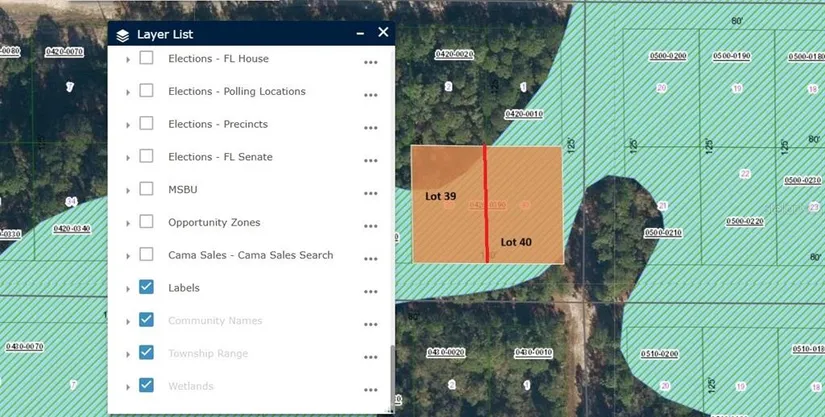Open options menu for Labels layer
Viewport: 825px width, 417px height.
click(x=370, y=292)
